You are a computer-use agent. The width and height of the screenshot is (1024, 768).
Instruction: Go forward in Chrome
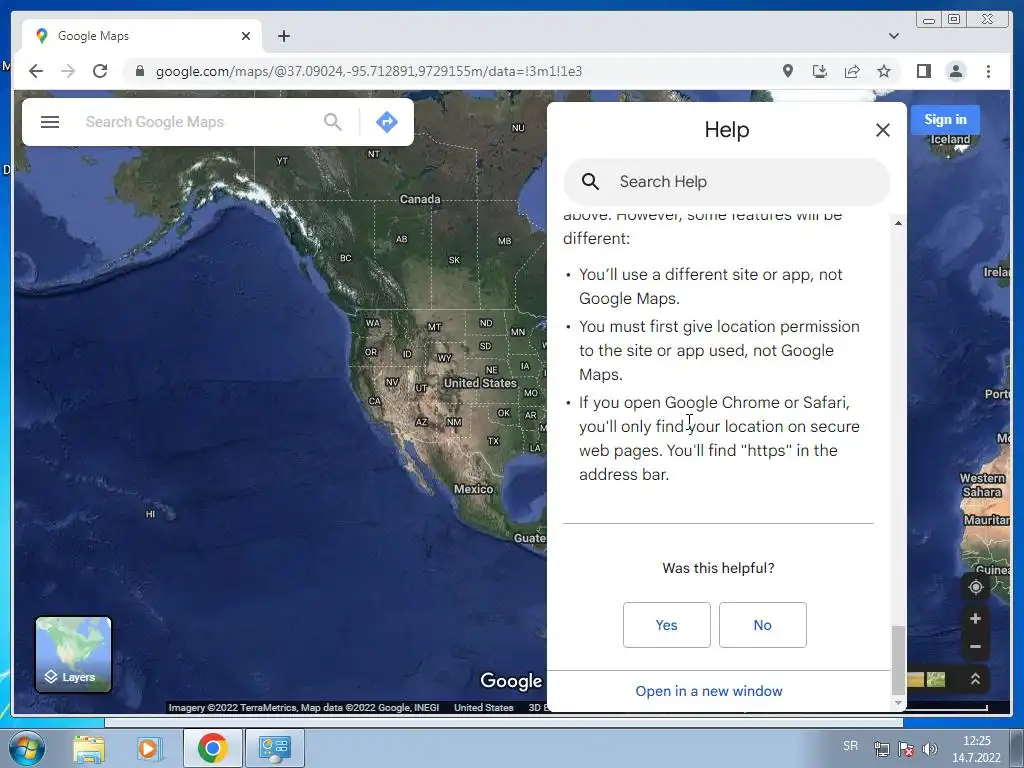coord(68,71)
